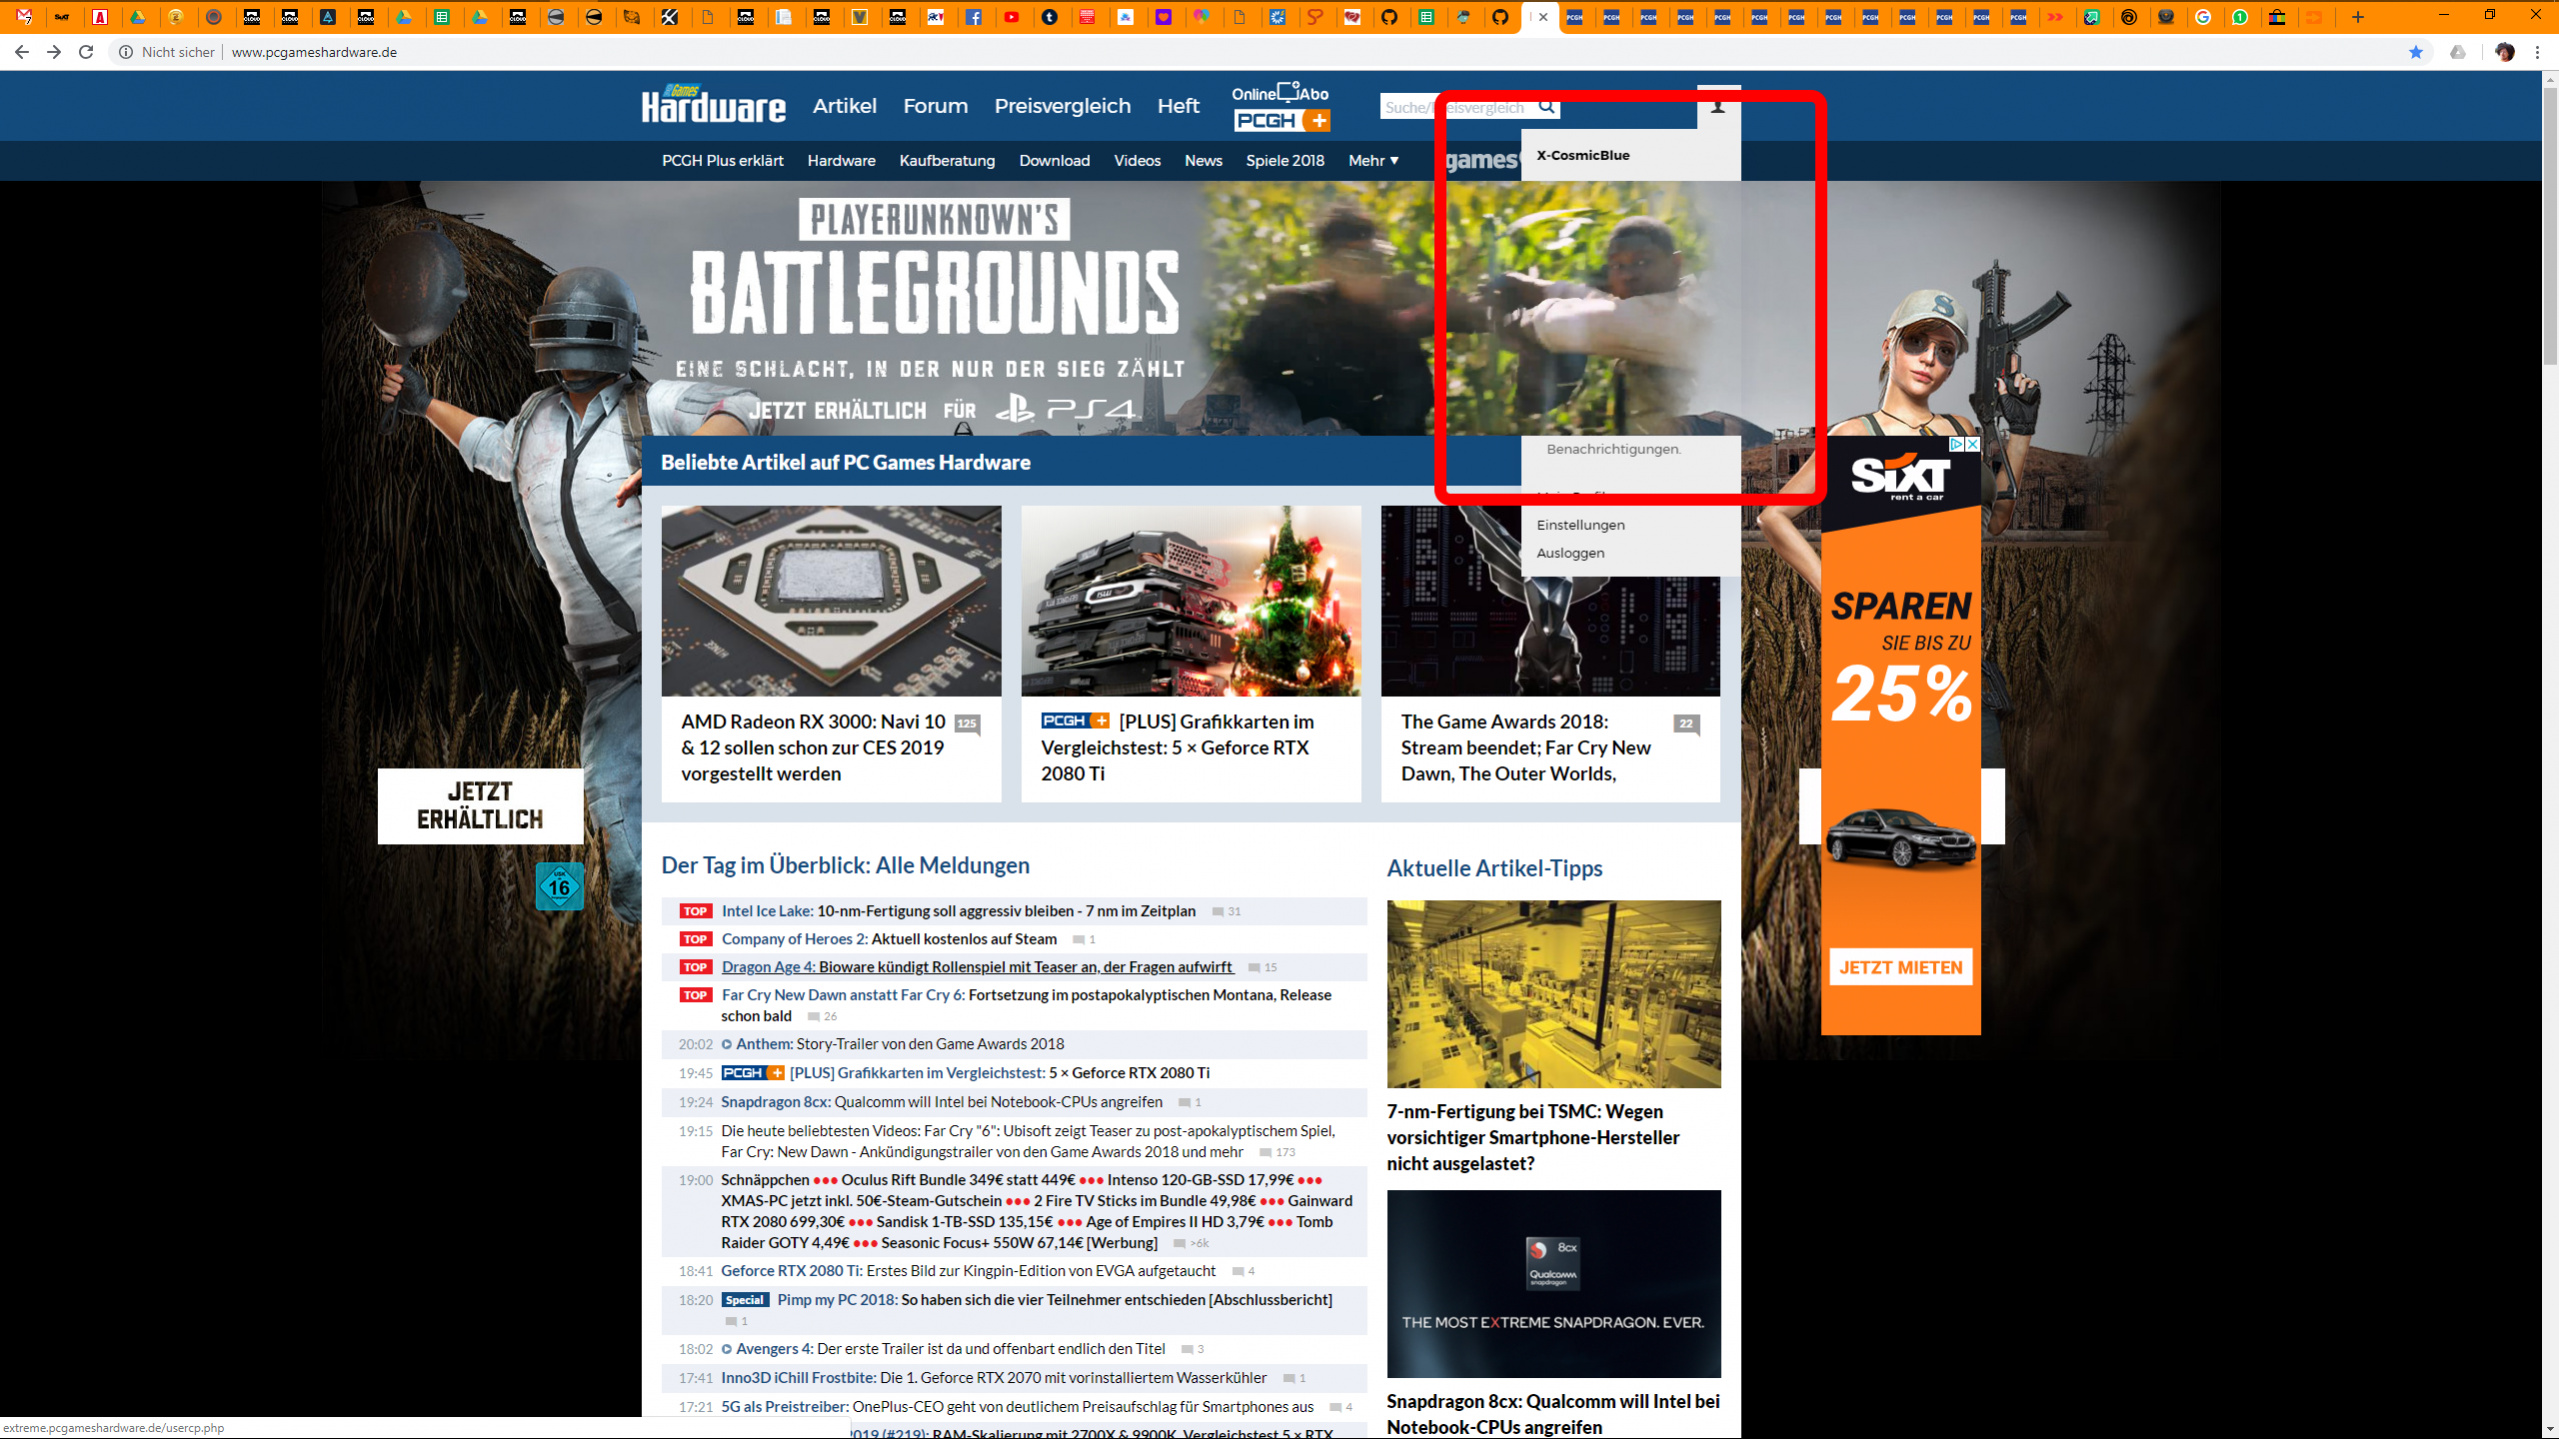Screen dimensions: 2559x1439
Task: Open a new browser tab
Action: point(2358,17)
